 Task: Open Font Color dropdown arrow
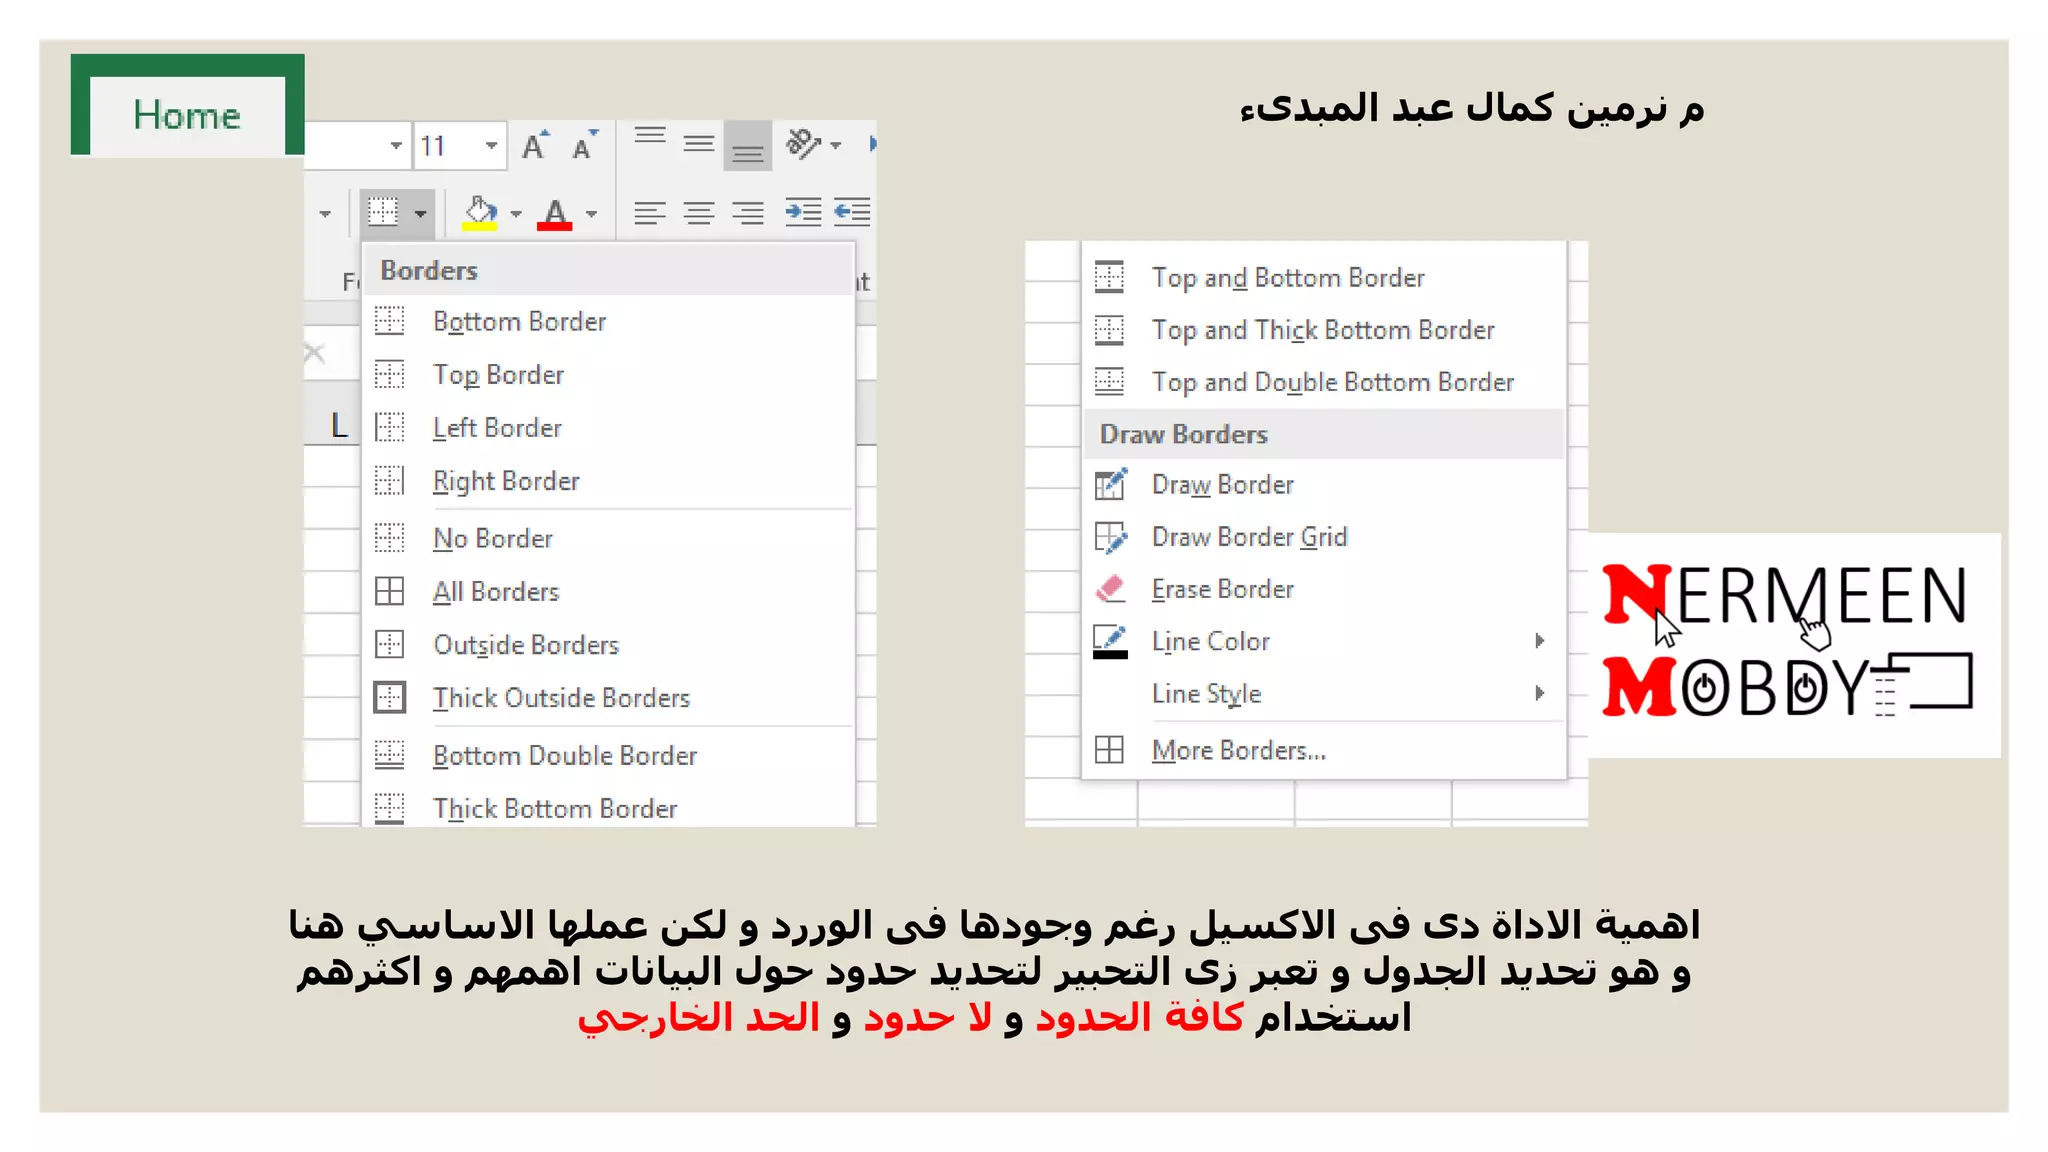[592, 213]
